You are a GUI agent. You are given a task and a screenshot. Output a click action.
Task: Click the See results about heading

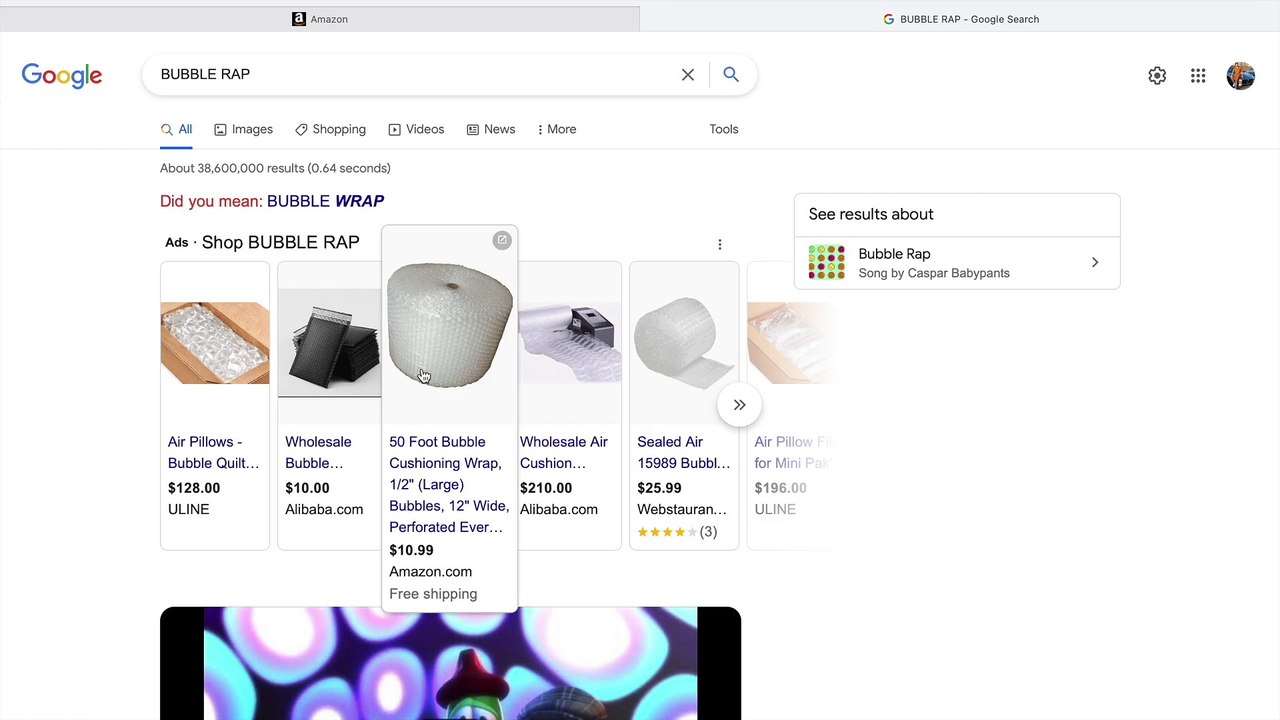(871, 214)
